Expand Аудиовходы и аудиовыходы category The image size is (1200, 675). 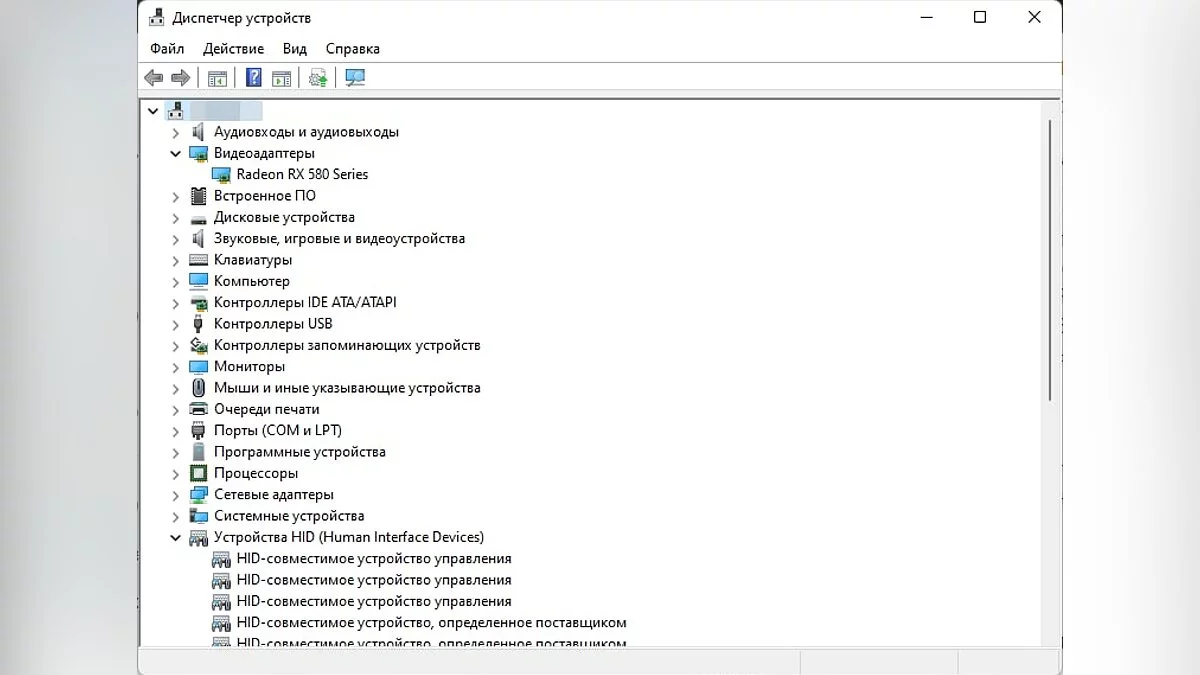click(x=176, y=132)
